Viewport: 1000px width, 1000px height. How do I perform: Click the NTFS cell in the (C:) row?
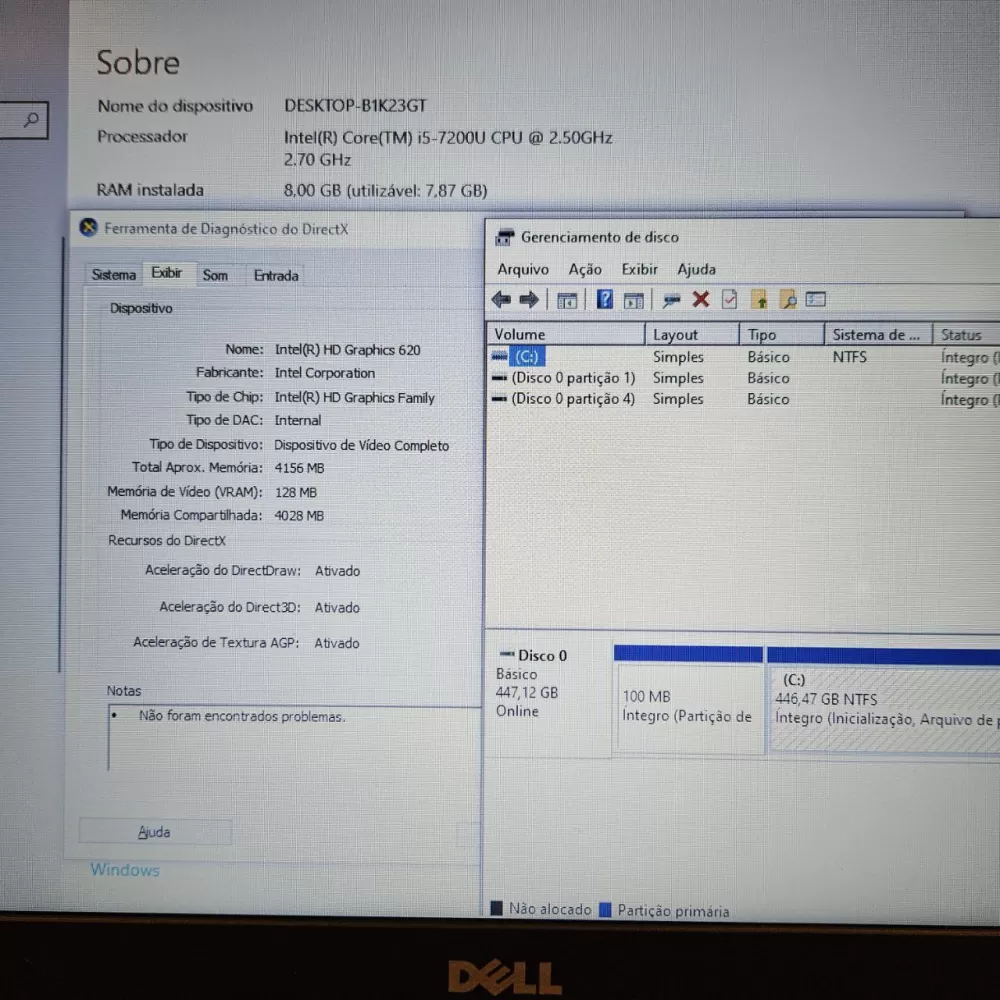click(849, 357)
